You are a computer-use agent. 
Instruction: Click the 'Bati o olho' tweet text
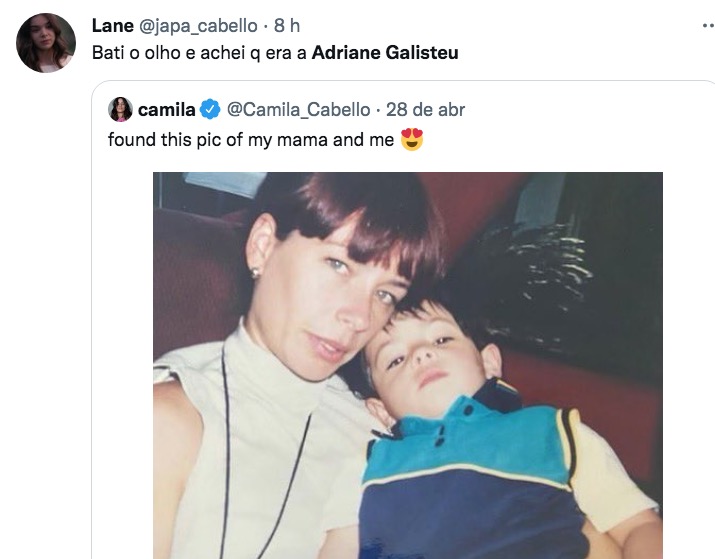coord(198,53)
